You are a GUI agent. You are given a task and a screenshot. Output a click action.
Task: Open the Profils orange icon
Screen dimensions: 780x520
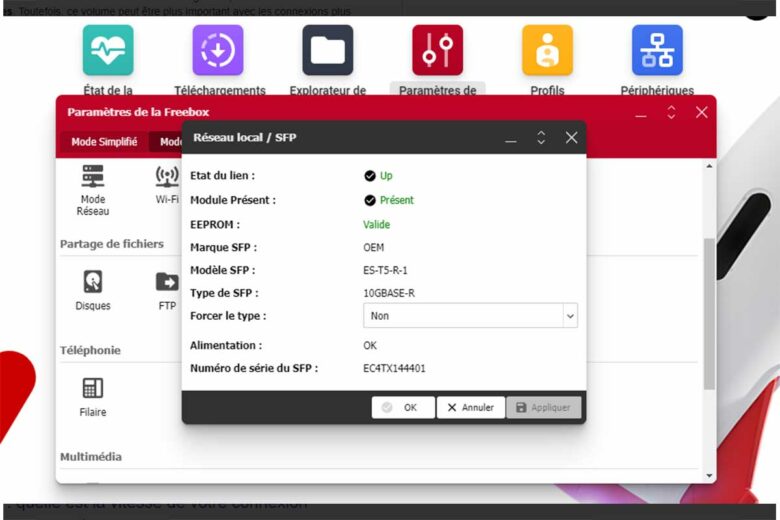pyautogui.click(x=548, y=50)
